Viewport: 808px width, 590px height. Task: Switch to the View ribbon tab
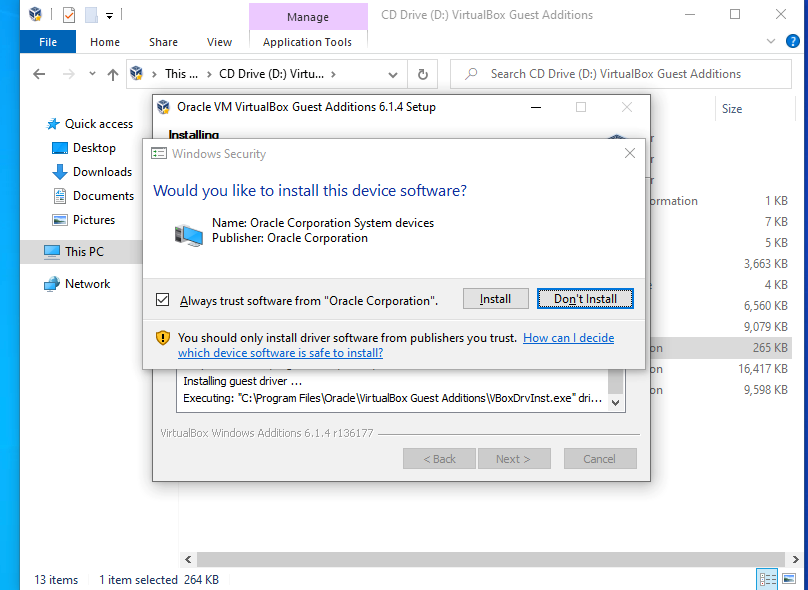pos(219,42)
